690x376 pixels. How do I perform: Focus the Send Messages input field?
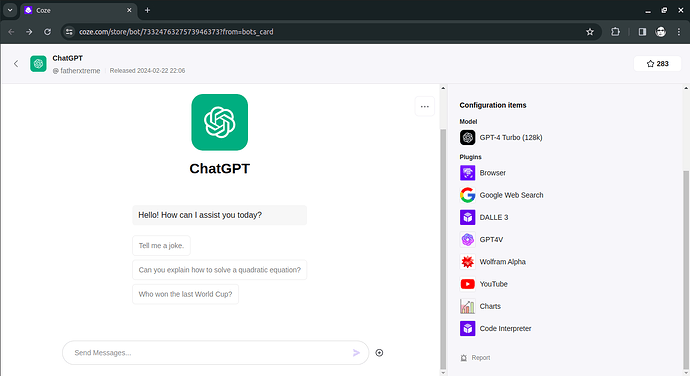pyautogui.click(x=215, y=353)
